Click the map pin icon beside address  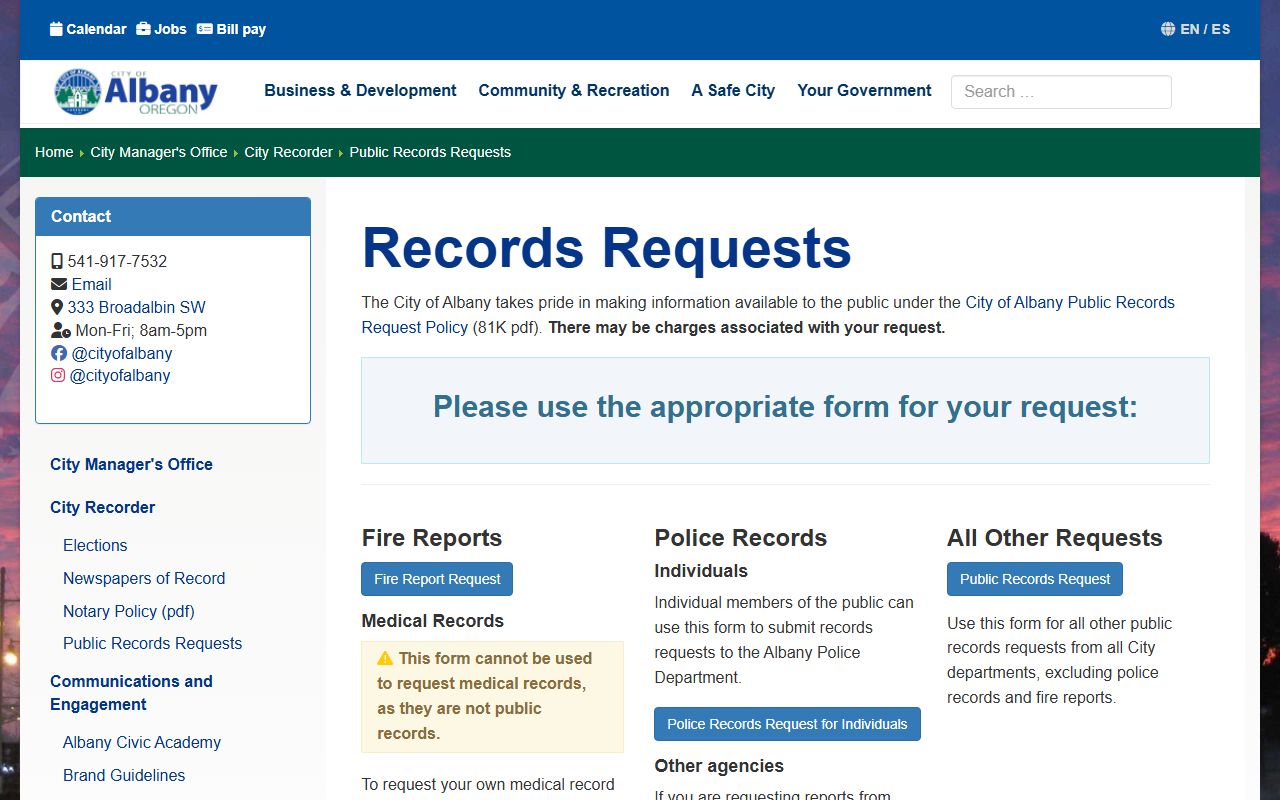(x=57, y=307)
